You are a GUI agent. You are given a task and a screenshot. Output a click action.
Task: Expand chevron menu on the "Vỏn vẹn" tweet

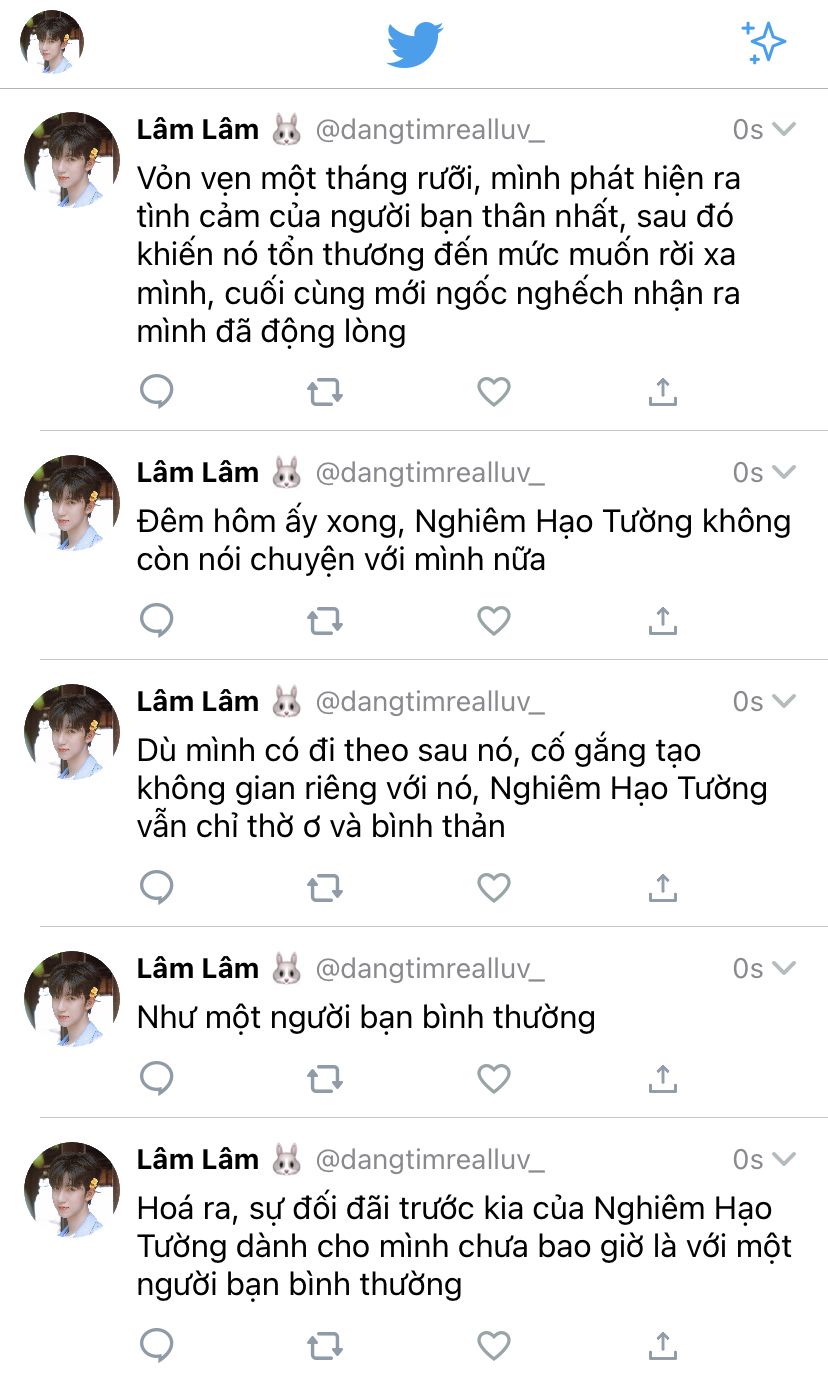[x=784, y=129]
